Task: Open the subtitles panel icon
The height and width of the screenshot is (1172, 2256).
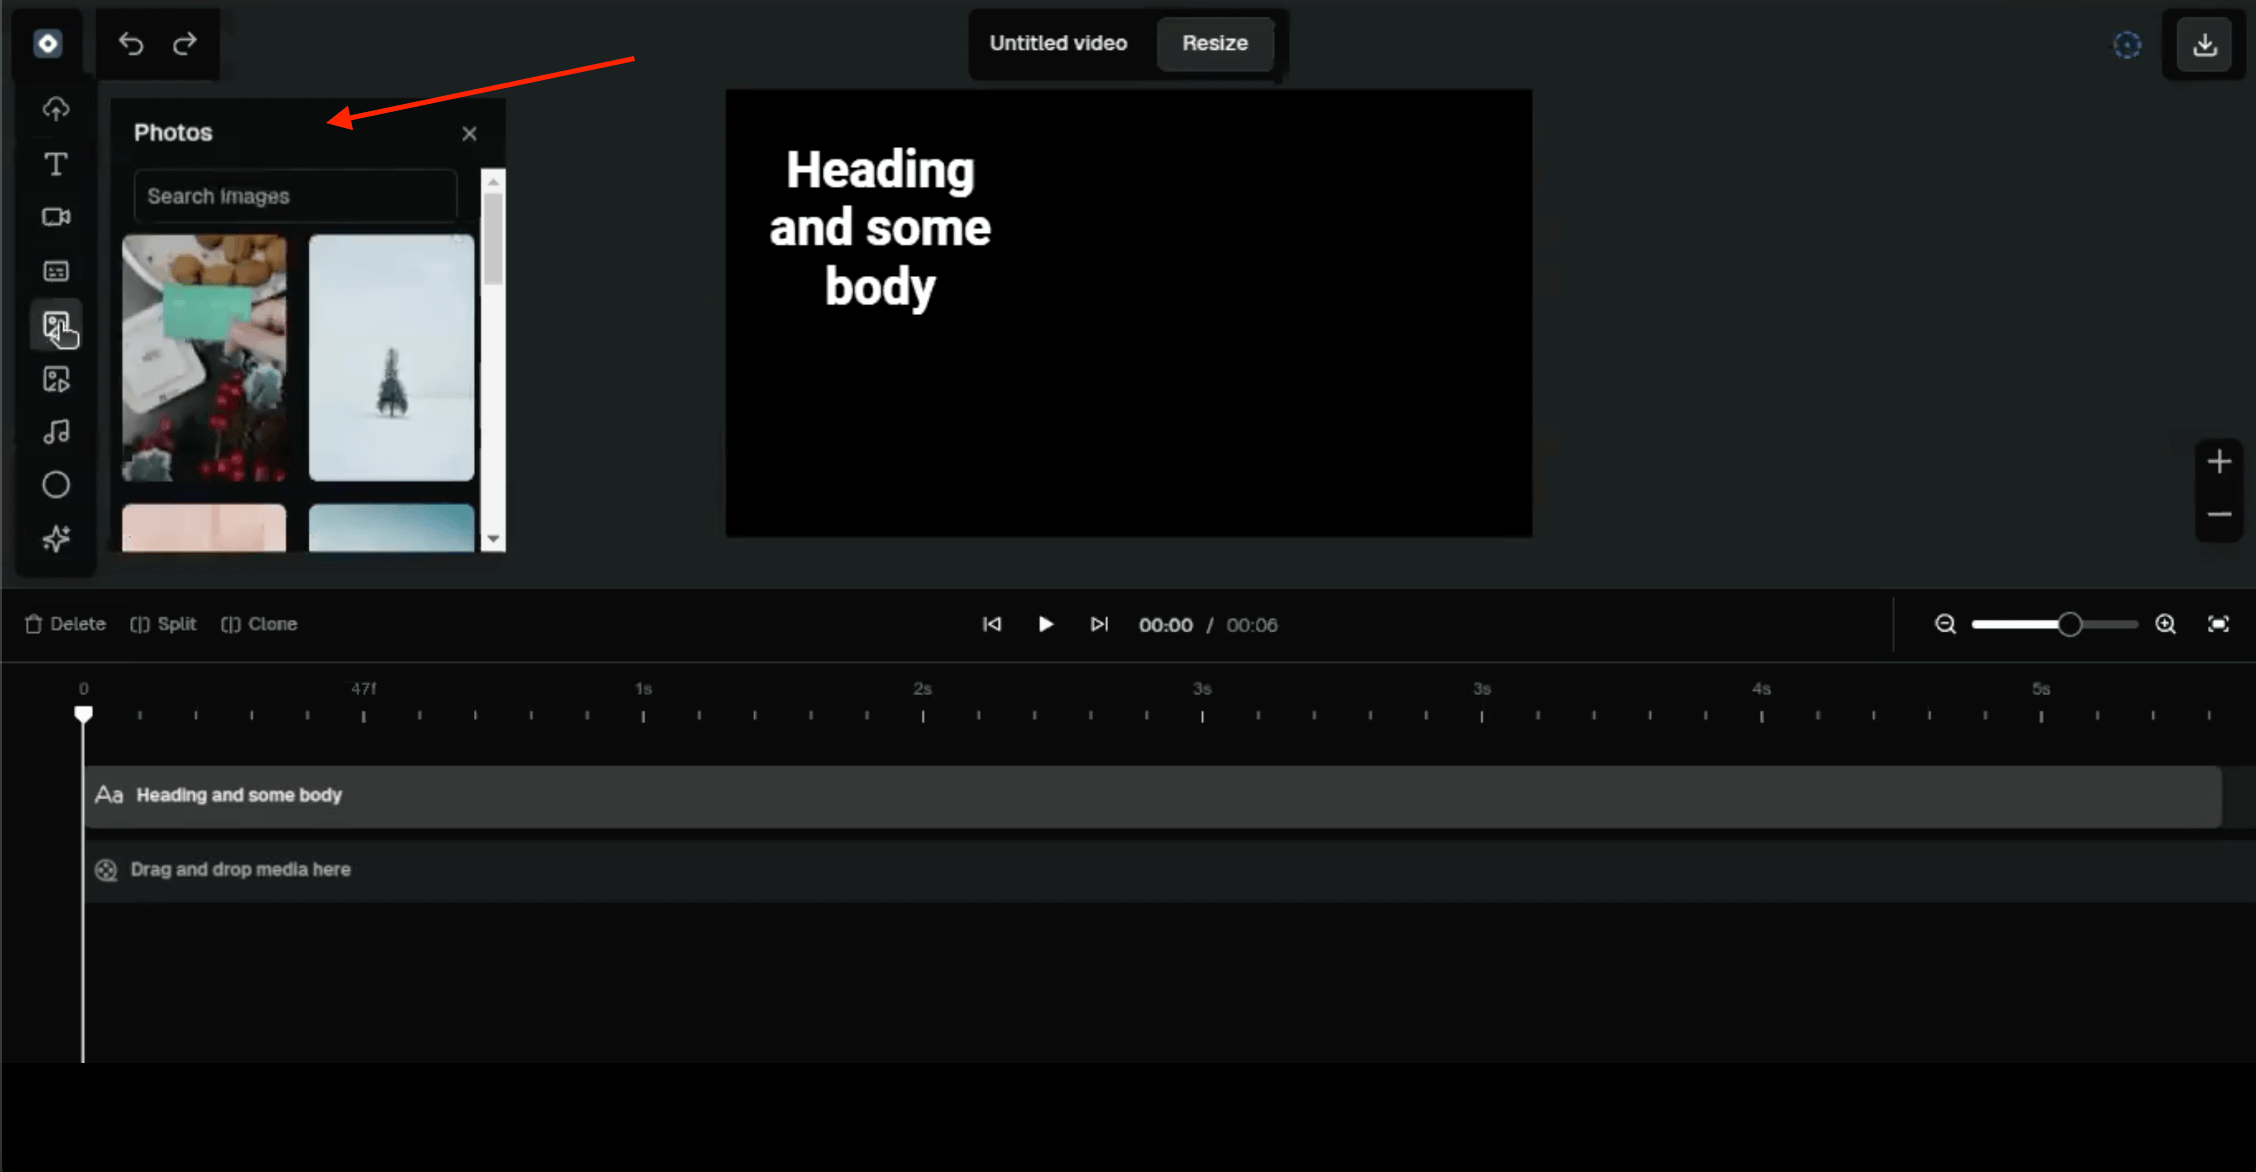Action: point(56,271)
